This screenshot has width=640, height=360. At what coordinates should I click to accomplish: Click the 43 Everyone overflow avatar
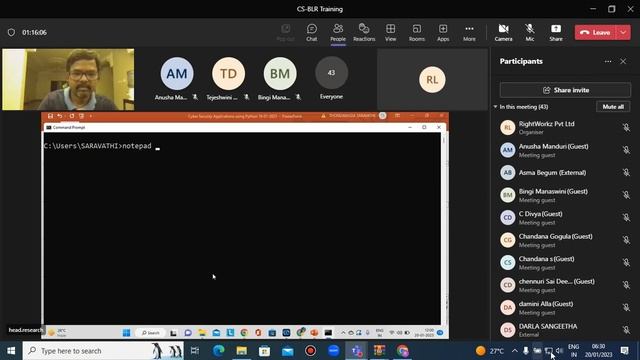331,73
